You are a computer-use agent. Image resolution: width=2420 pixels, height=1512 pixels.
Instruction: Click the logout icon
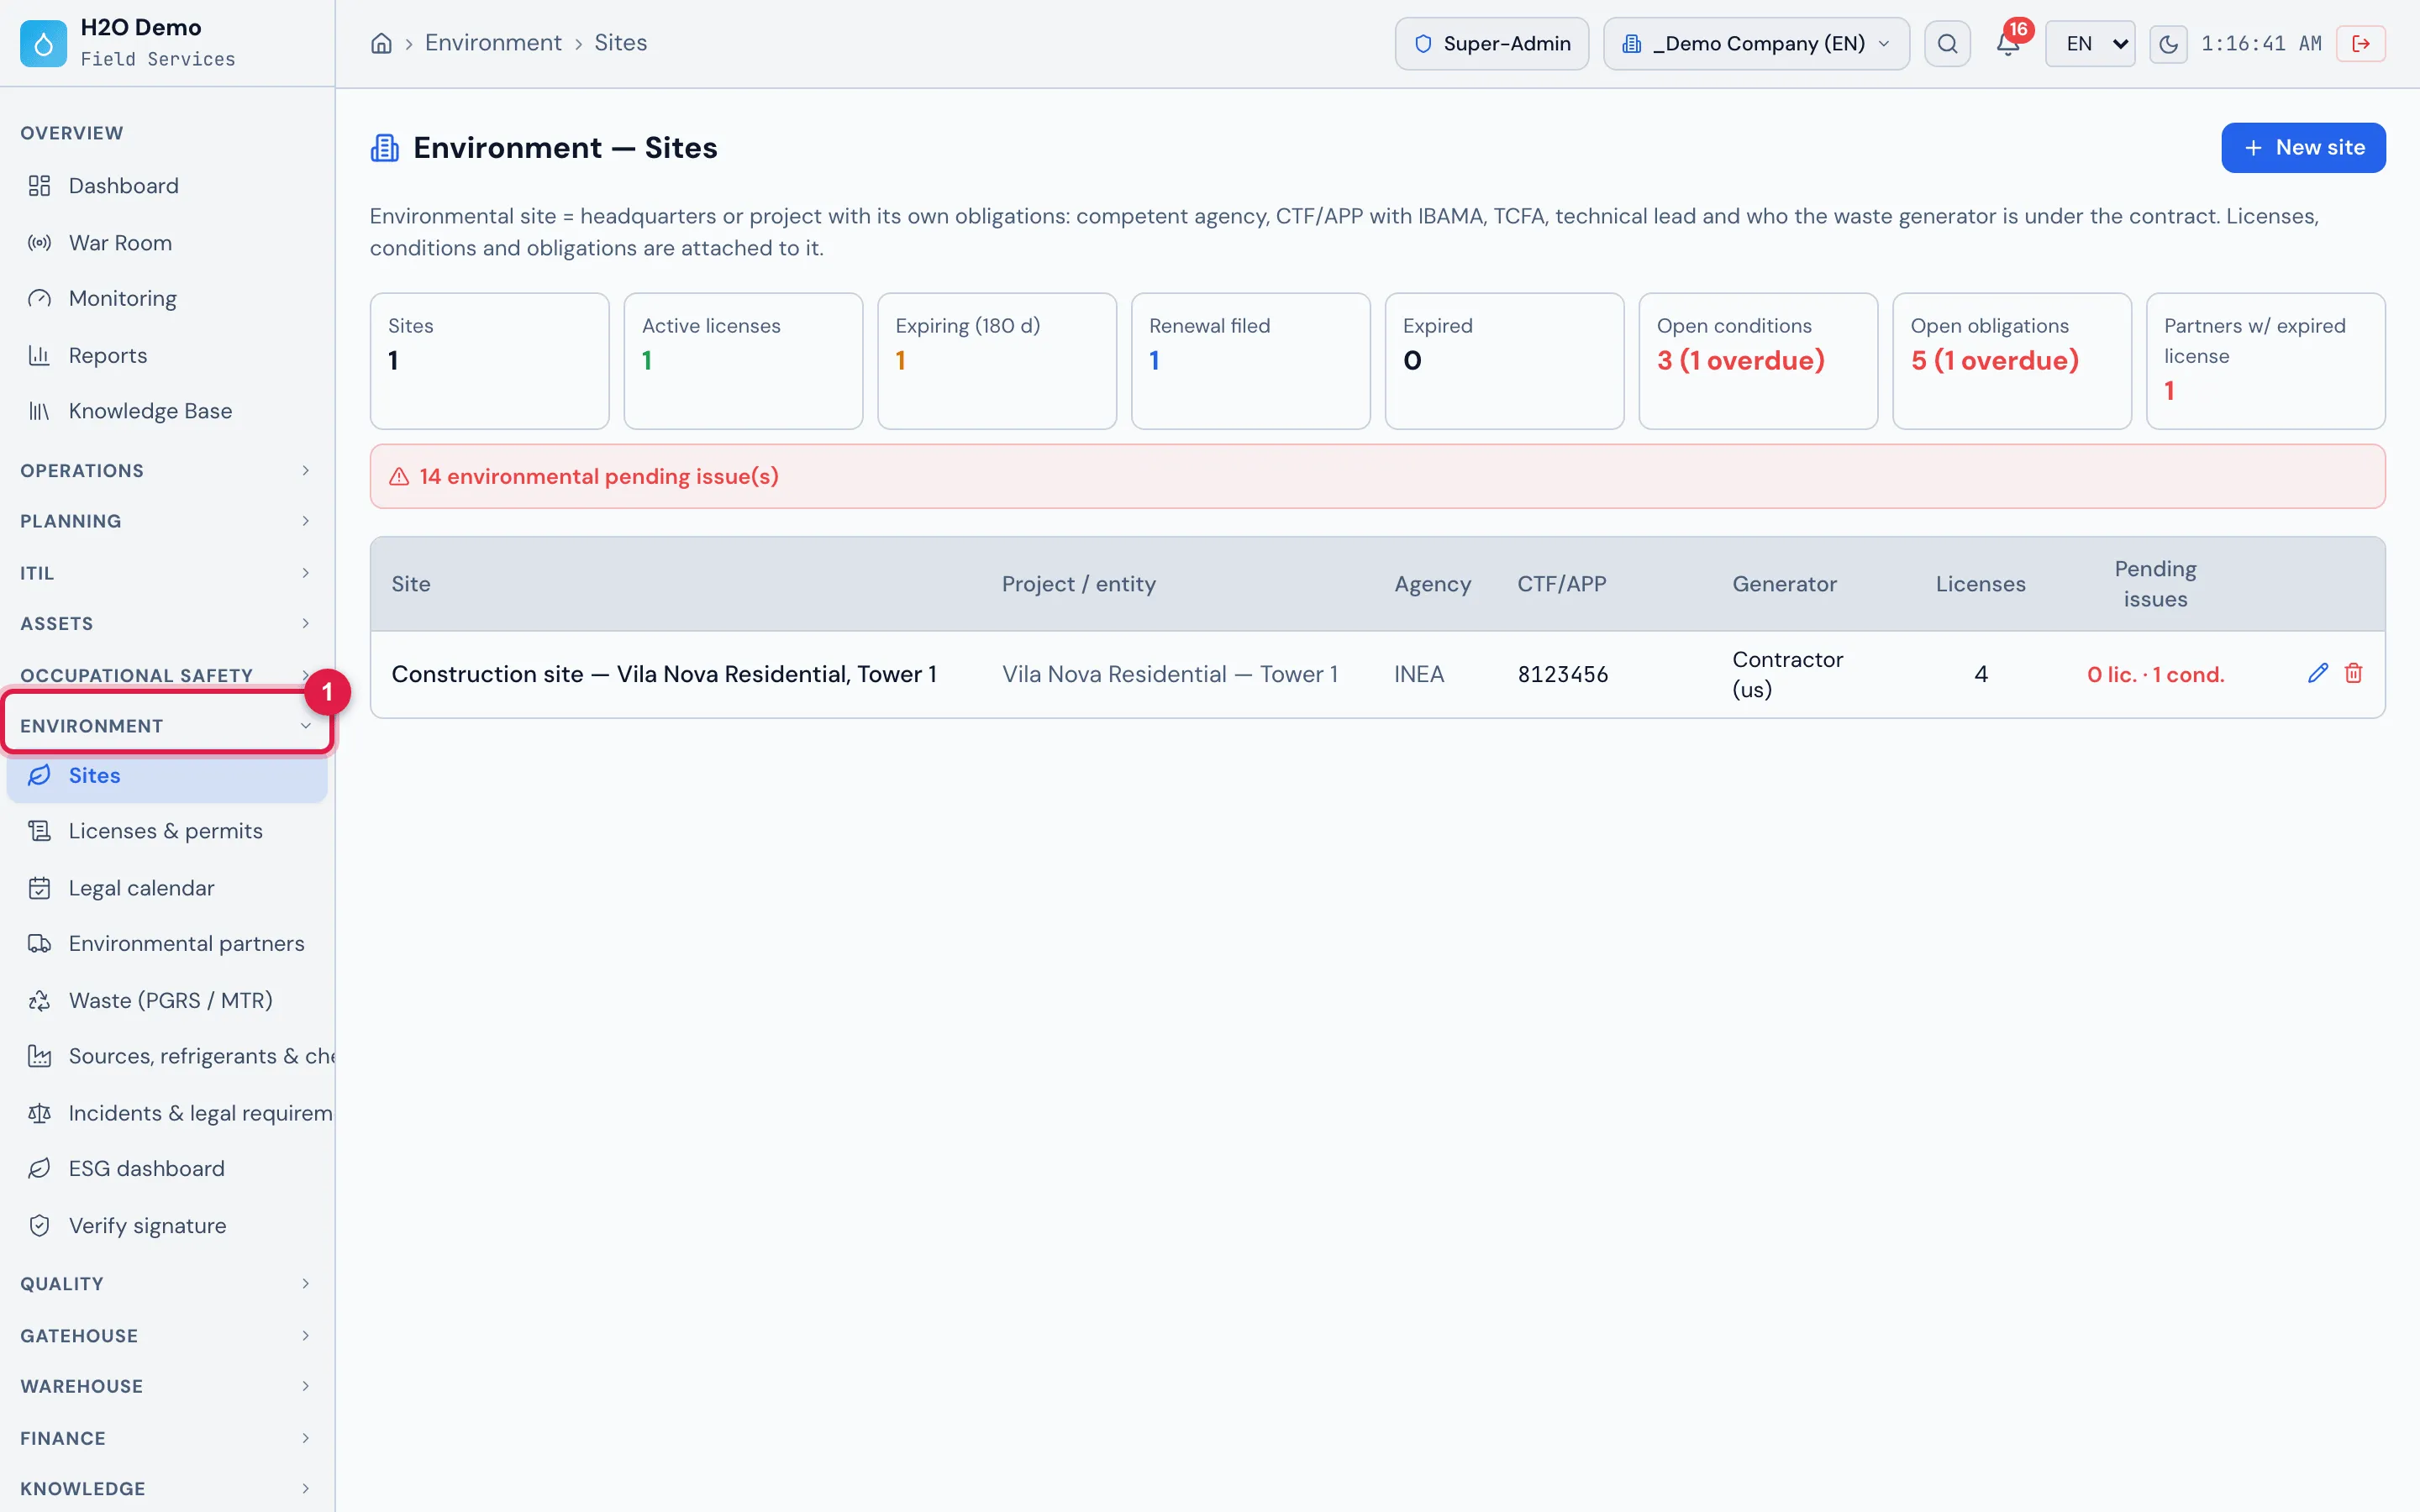(x=2361, y=44)
